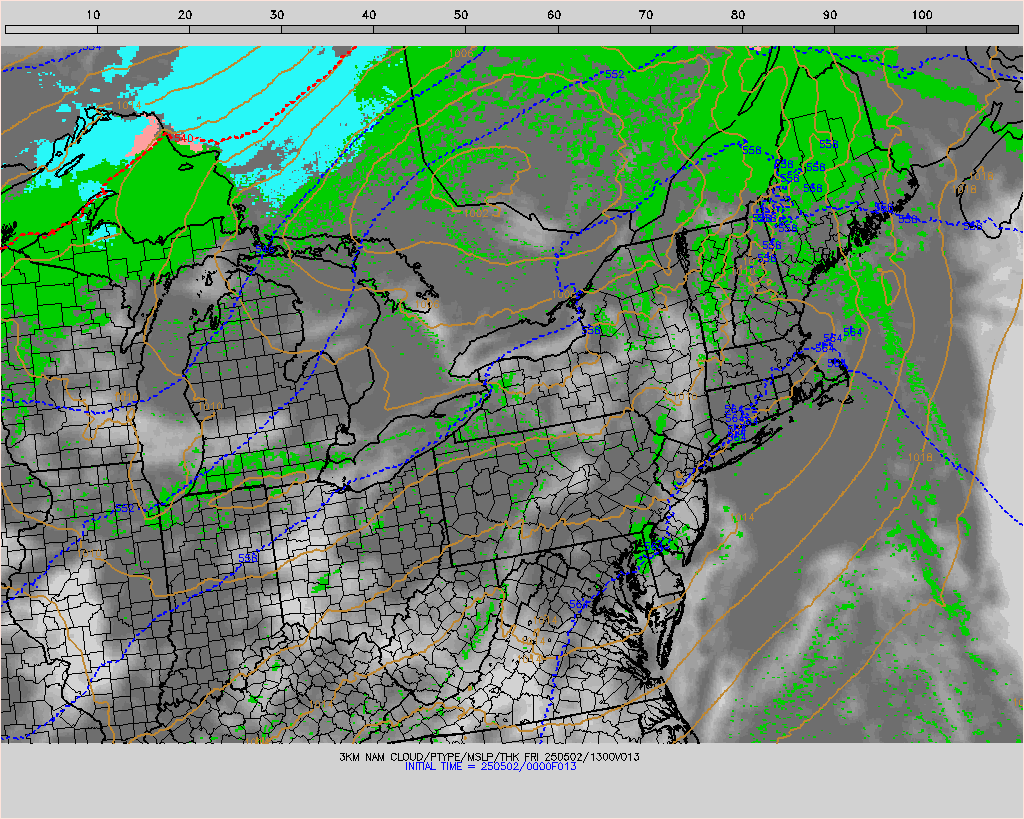Click the red "540" thickness contour label
Viewport: 1024px width, 819px height.
(184, 138)
